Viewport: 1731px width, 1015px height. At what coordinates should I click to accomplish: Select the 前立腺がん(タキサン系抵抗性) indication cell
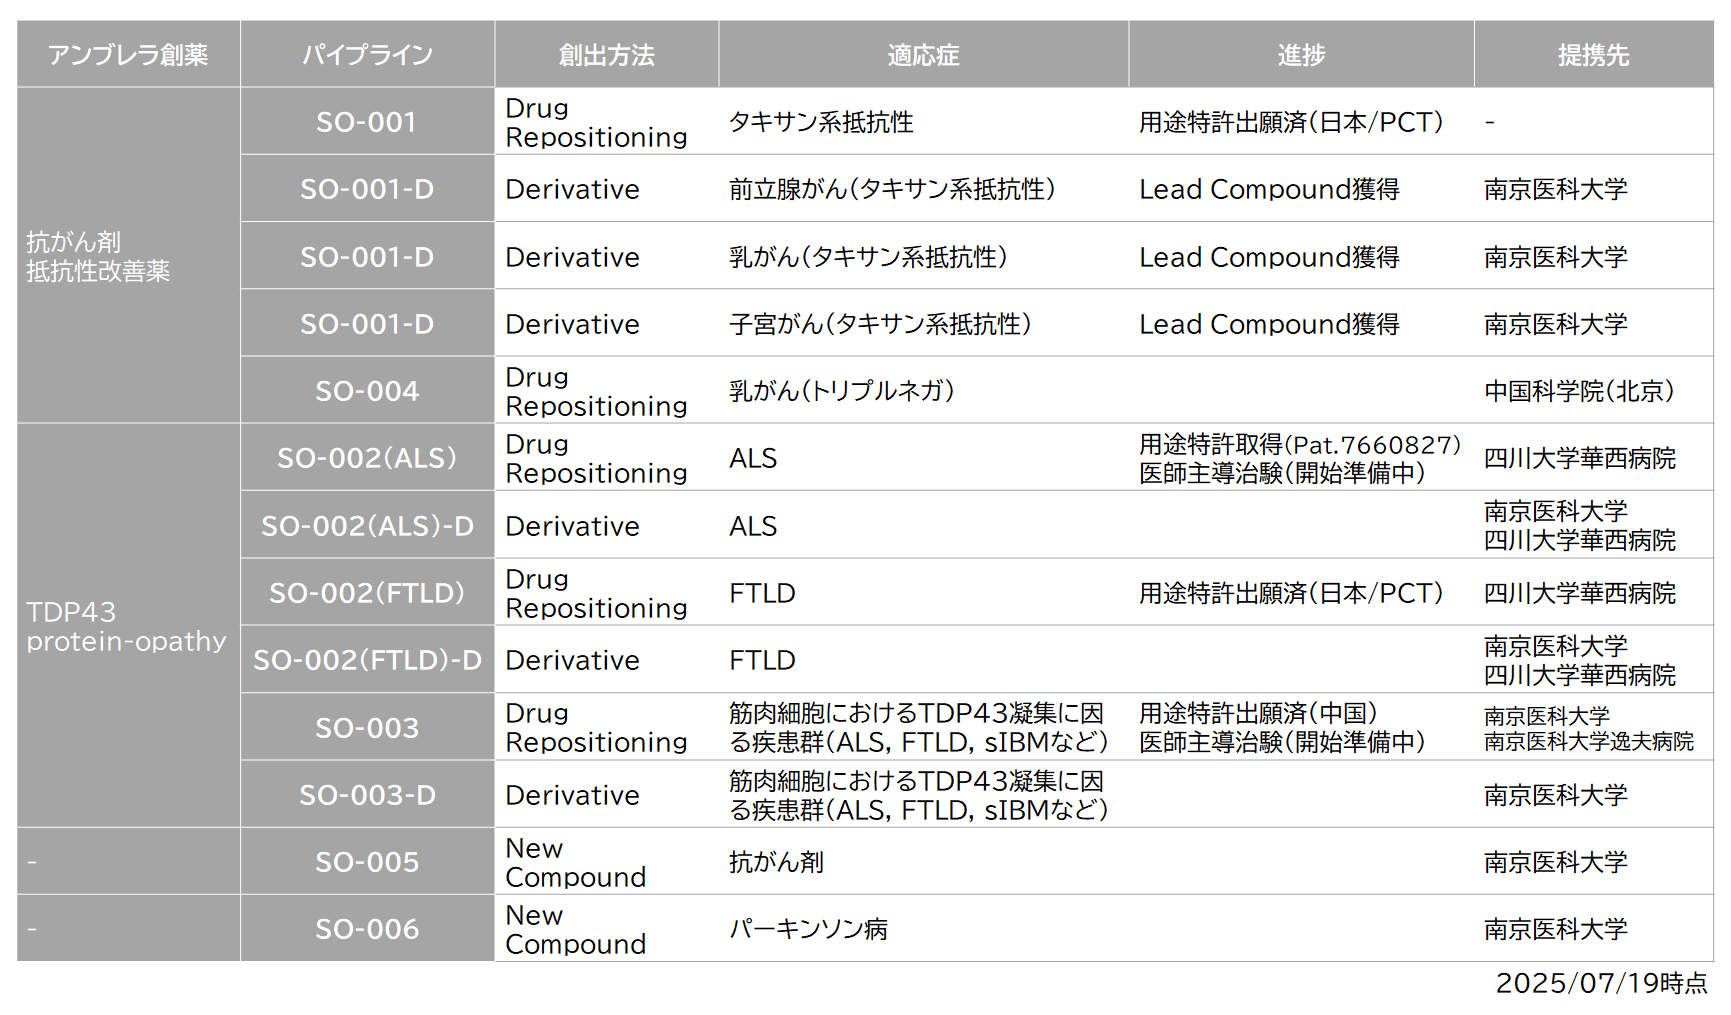pos(891,189)
